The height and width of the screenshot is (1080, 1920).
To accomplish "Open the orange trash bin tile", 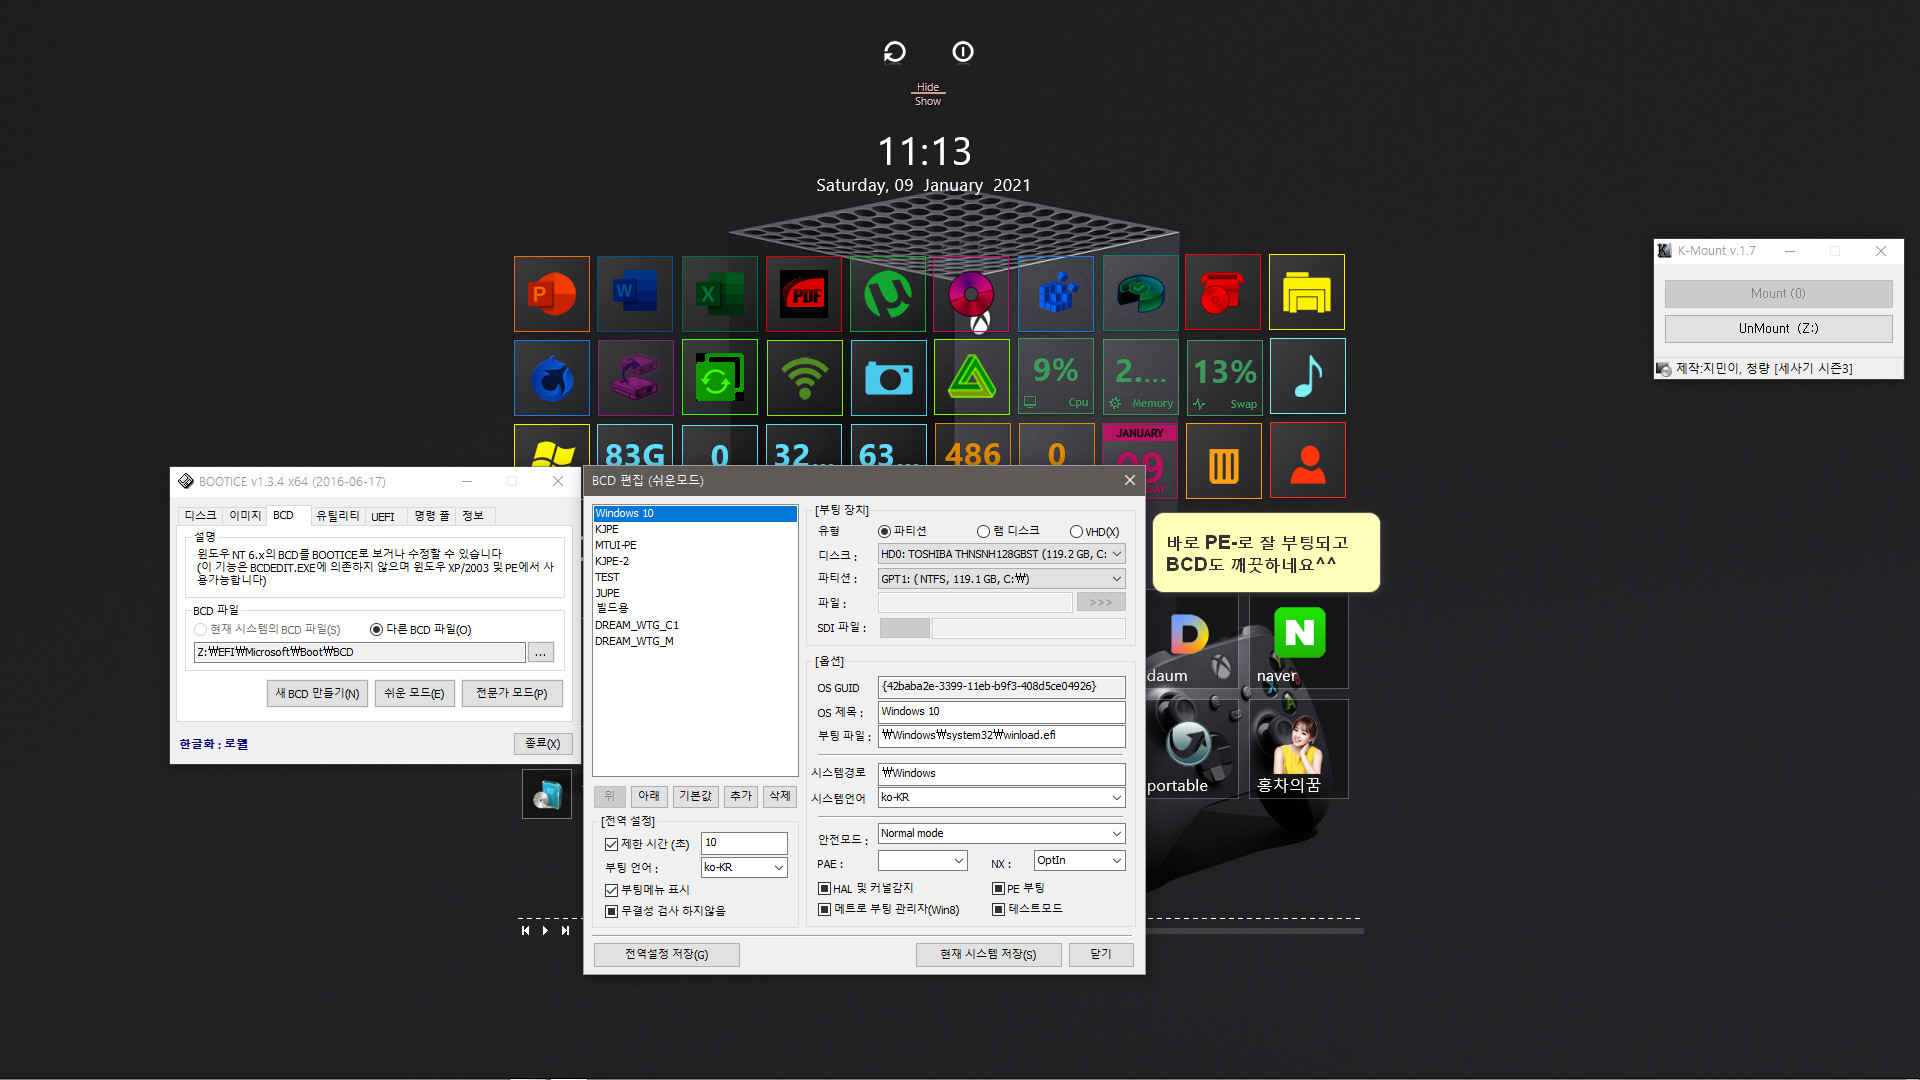I will tap(1224, 461).
